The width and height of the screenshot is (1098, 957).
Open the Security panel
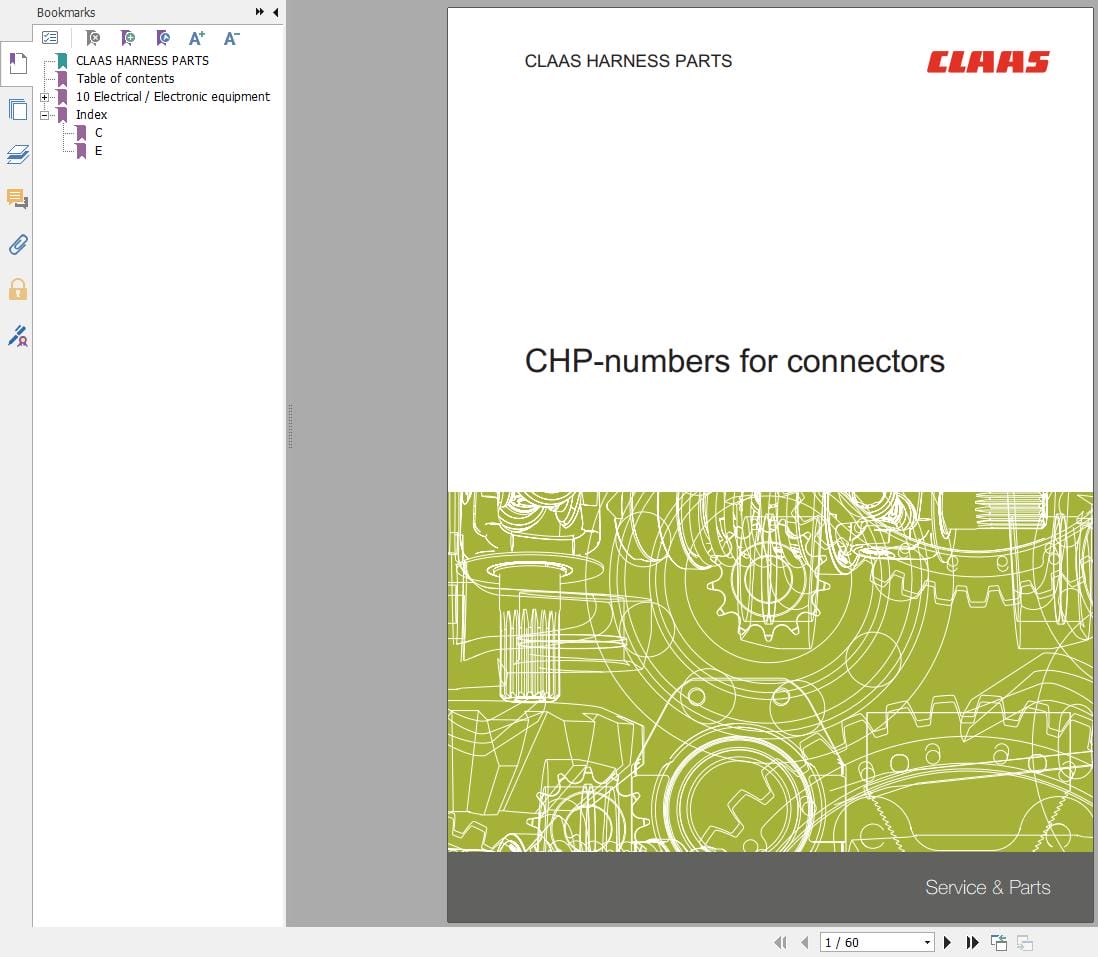pos(17,290)
